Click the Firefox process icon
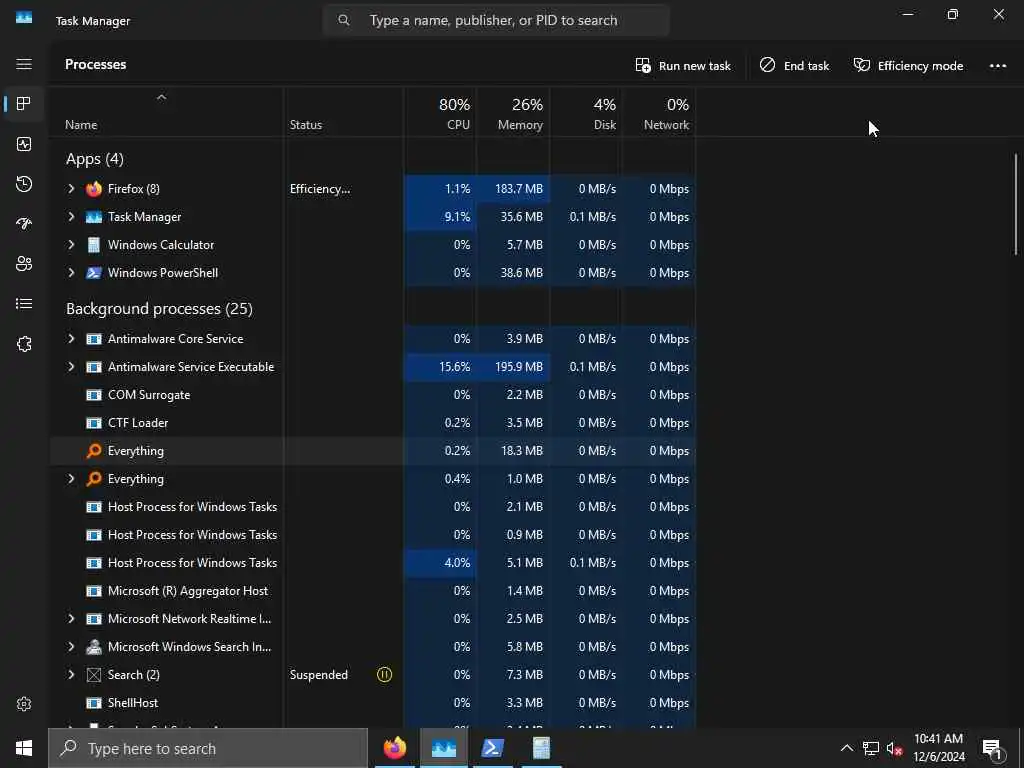 94,189
